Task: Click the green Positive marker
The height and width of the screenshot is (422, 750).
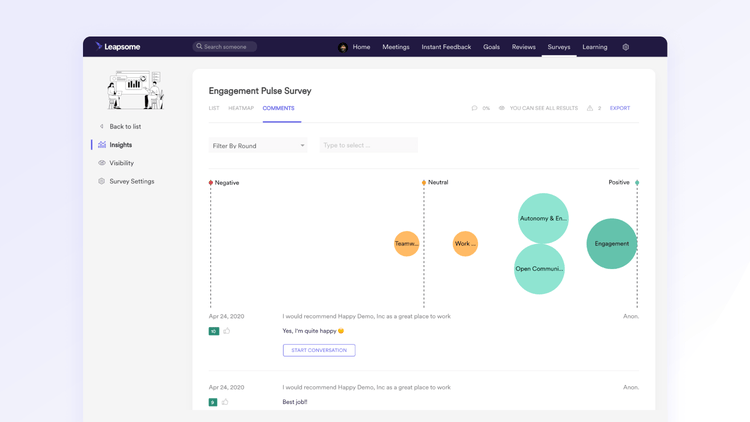Action: point(637,183)
